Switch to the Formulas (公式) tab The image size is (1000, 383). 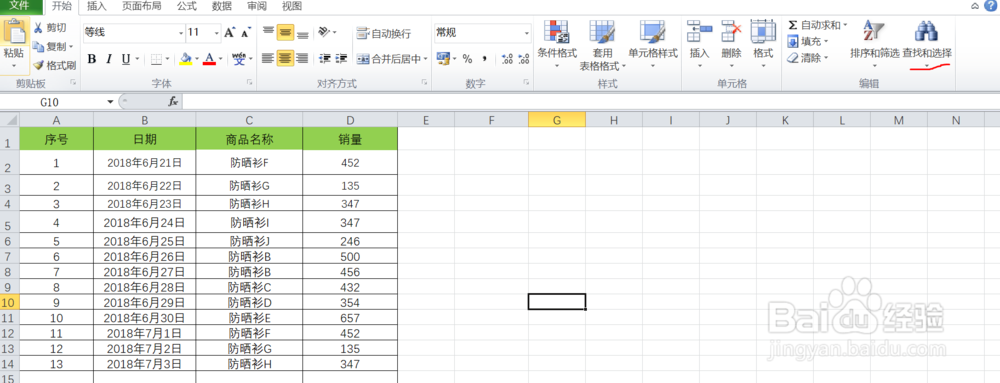pos(187,6)
